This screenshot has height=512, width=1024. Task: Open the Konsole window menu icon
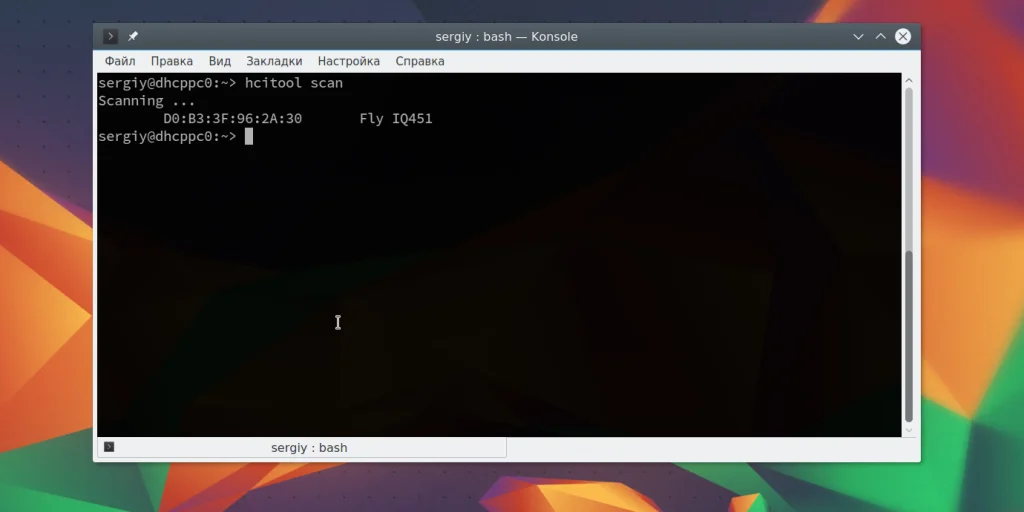pos(110,37)
